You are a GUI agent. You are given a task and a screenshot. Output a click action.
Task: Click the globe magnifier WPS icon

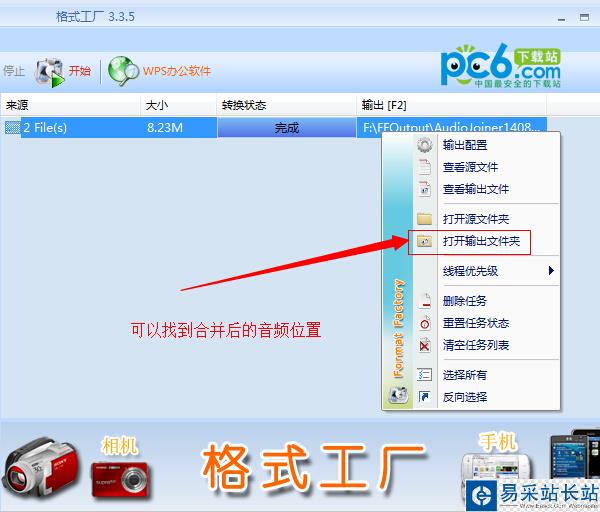[123, 71]
